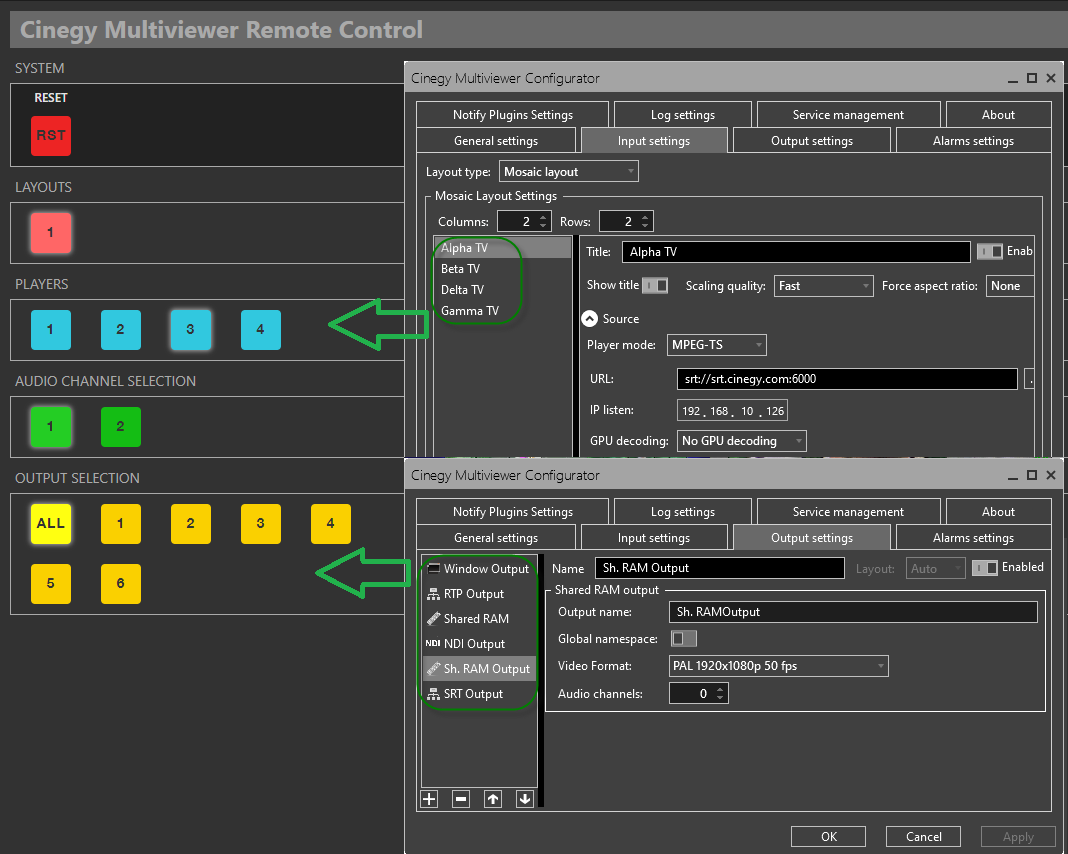1068x854 pixels.
Task: Open Log settings tab in upper Configurator
Action: (682, 114)
